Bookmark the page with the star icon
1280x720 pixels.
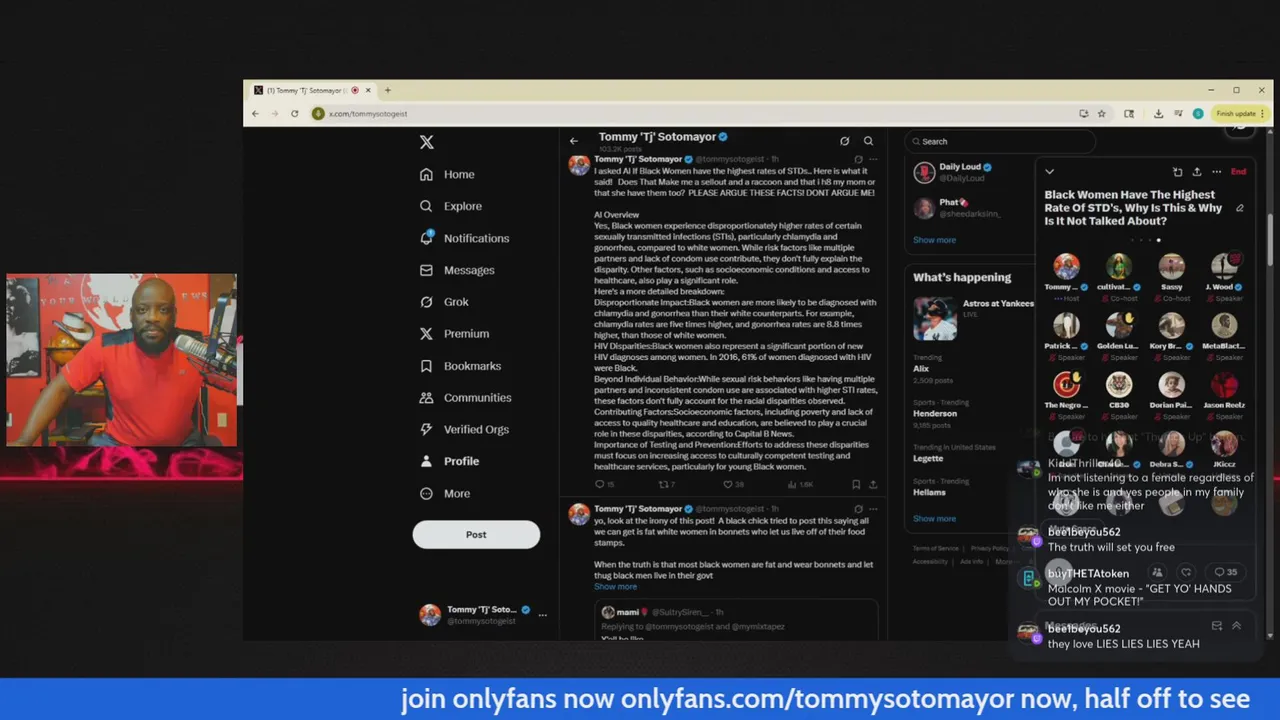[x=1101, y=114]
